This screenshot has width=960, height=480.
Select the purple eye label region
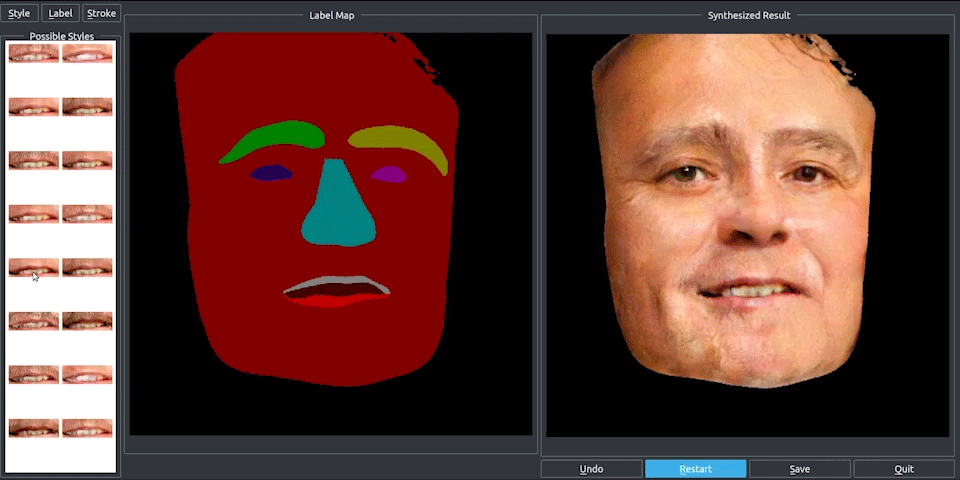coord(389,174)
